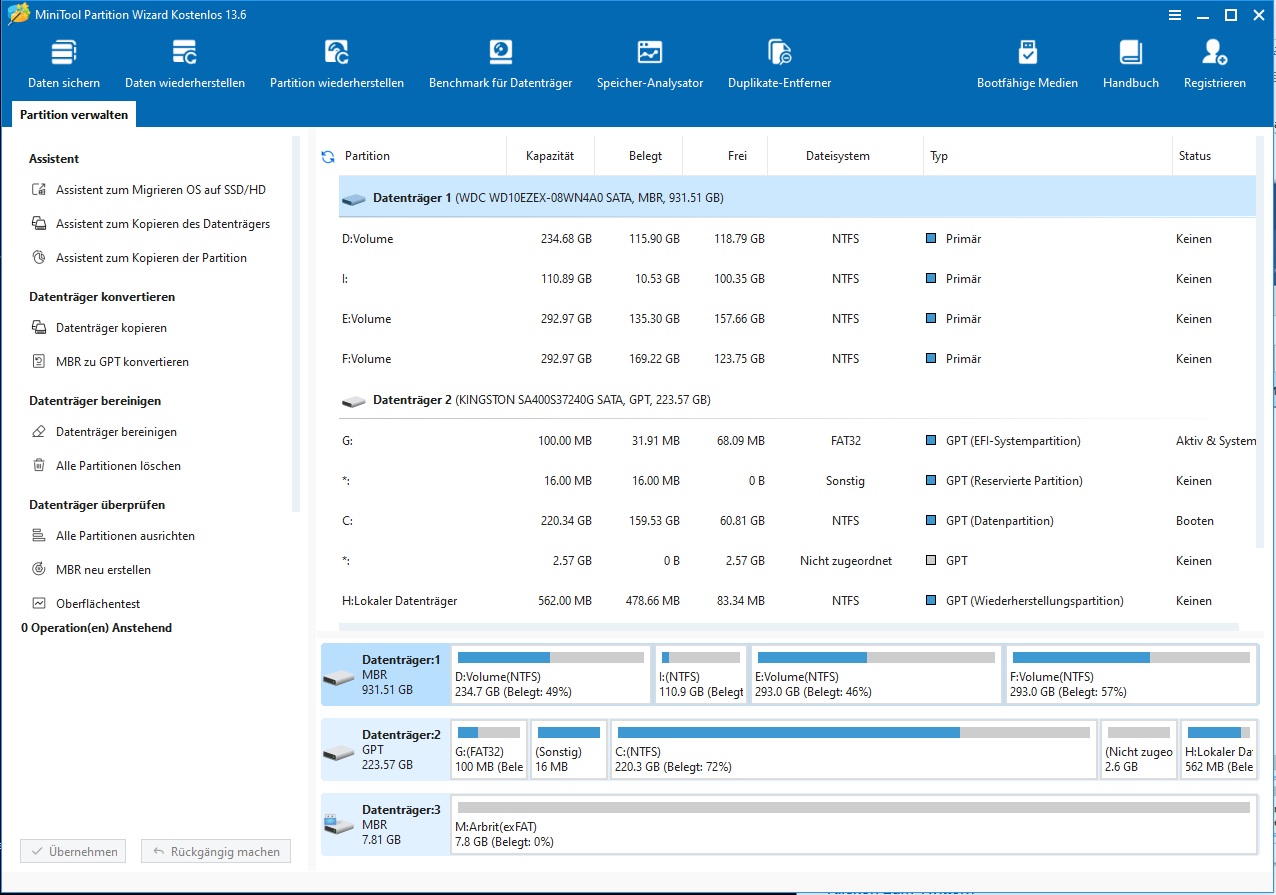Select Alle Partitionen löschen
Viewport: 1276px width, 895px height.
click(106, 466)
